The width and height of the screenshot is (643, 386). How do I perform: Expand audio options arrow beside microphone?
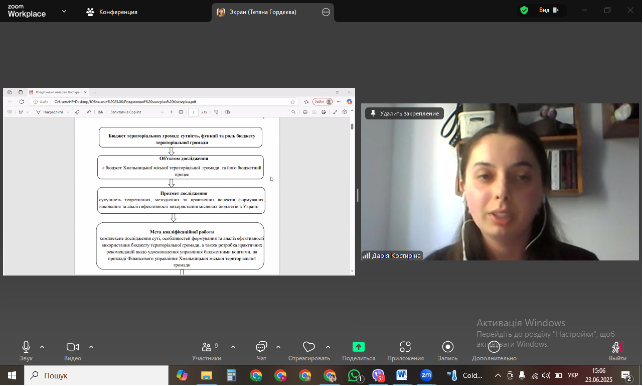pyautogui.click(x=42, y=347)
